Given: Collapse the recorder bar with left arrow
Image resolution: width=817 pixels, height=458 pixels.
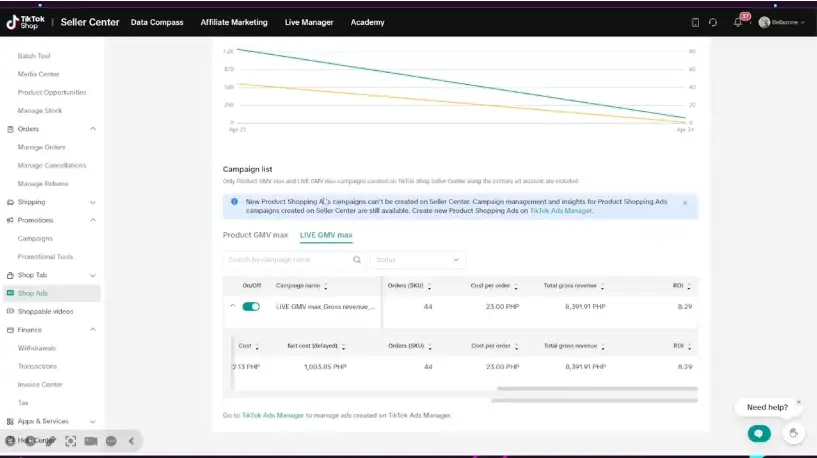Looking at the screenshot, I should point(131,441).
